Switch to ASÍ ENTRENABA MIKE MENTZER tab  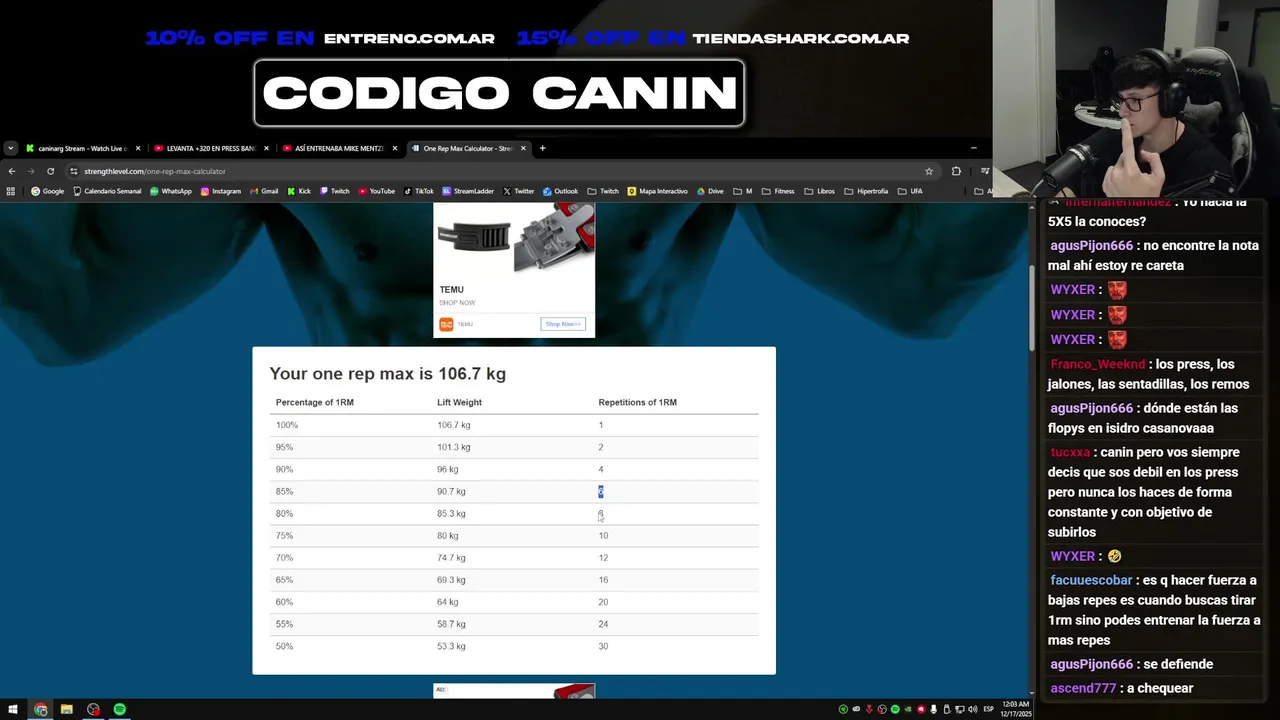point(338,148)
